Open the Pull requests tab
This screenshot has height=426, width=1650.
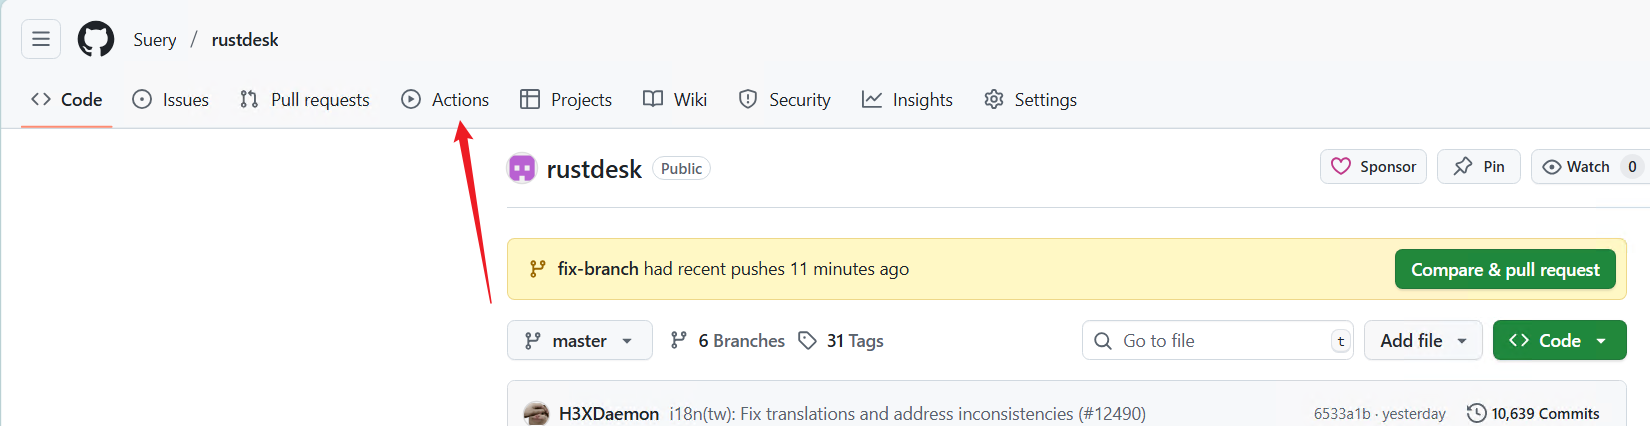(305, 100)
